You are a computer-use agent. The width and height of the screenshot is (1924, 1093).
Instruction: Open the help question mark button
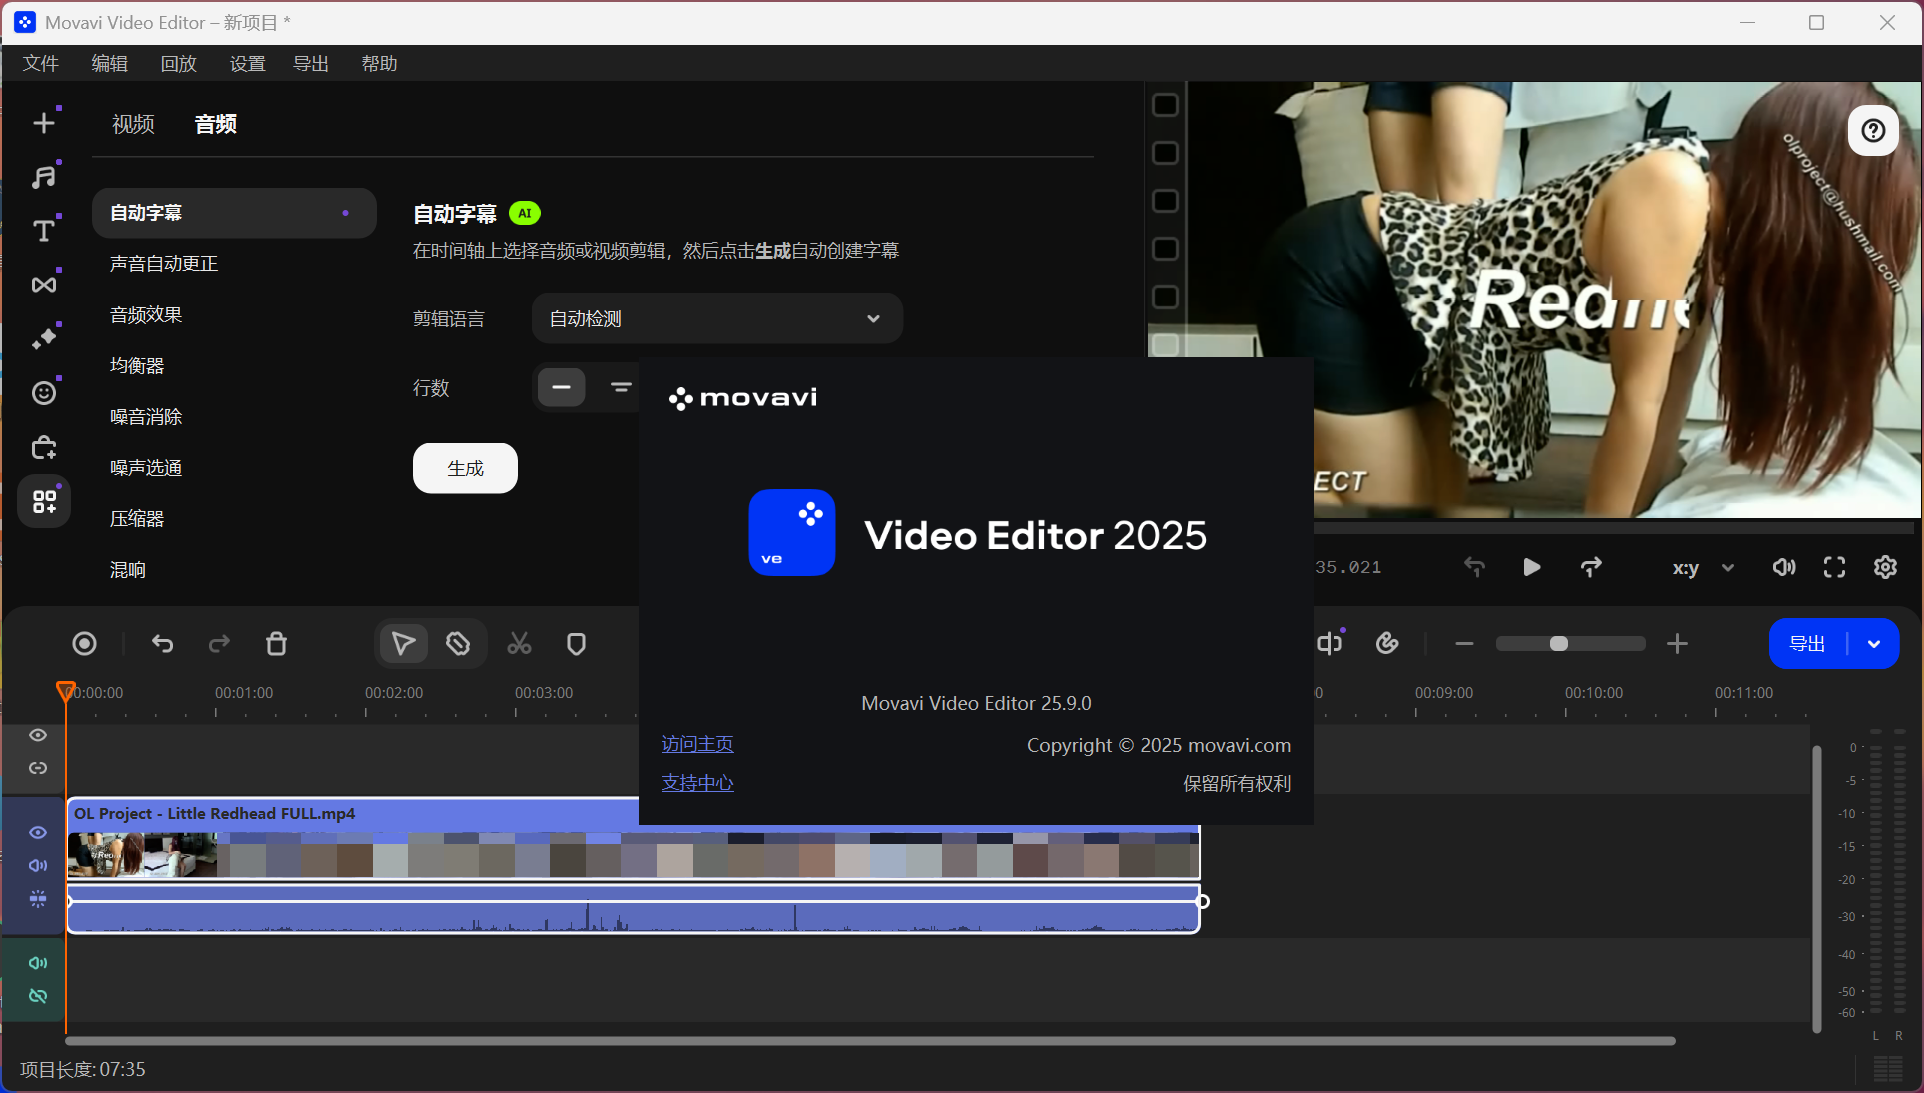pyautogui.click(x=1873, y=131)
